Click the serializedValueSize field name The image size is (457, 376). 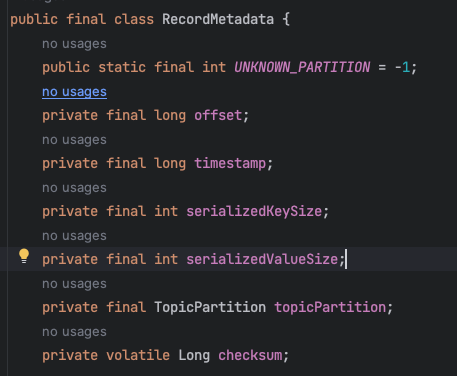262,260
